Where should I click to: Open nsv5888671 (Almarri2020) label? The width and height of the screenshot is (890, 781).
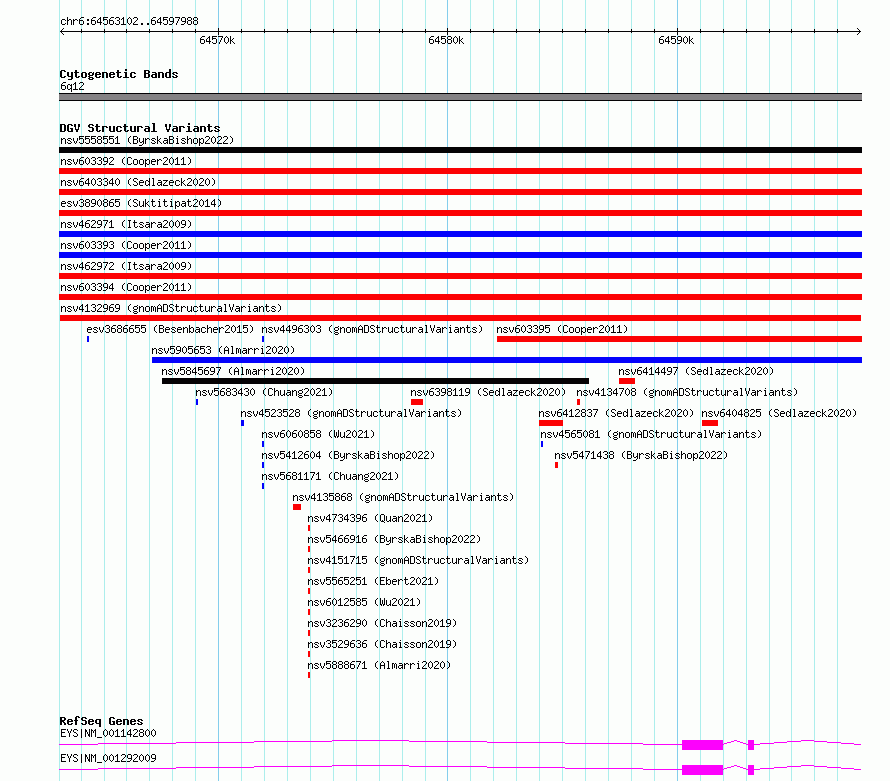pos(379,665)
